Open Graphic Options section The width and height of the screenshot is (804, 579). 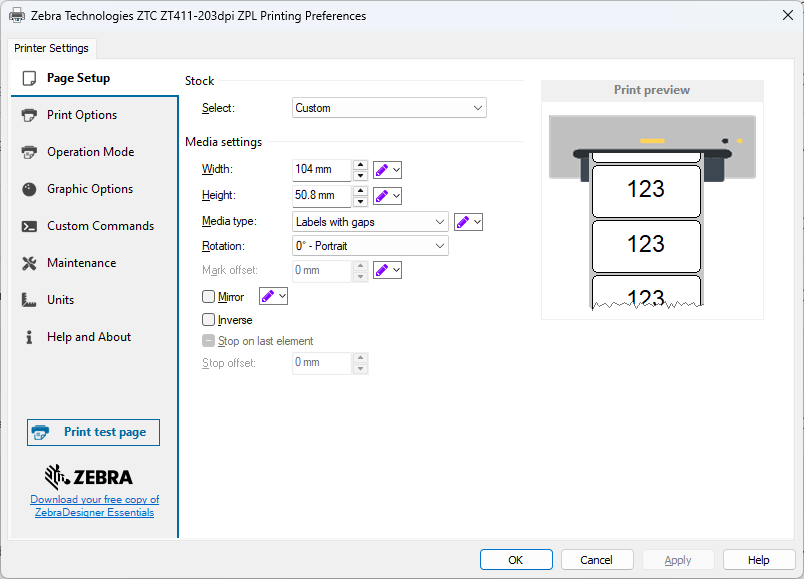94,189
